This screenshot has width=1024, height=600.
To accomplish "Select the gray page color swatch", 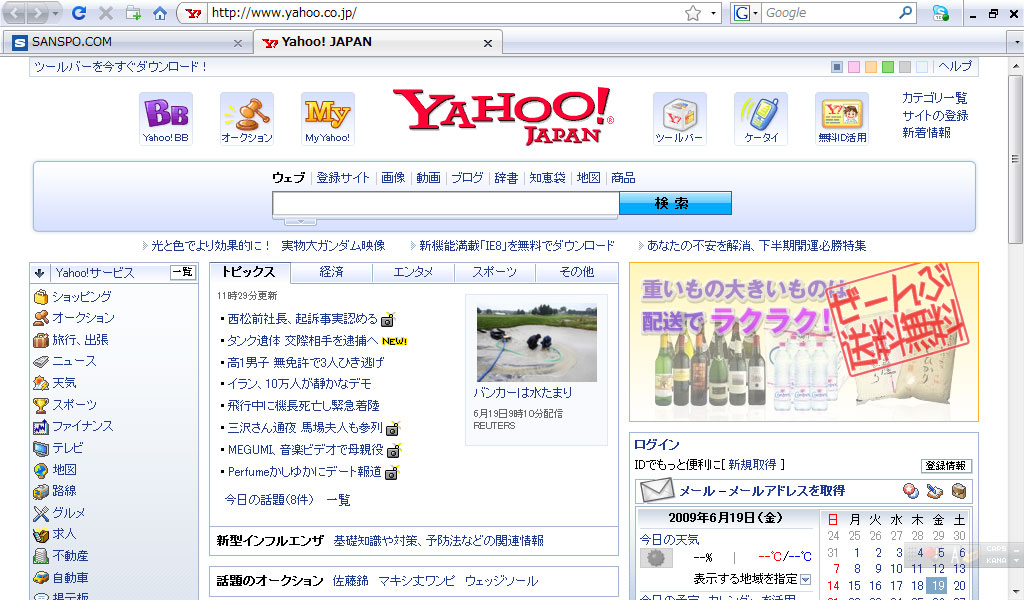I will [904, 67].
